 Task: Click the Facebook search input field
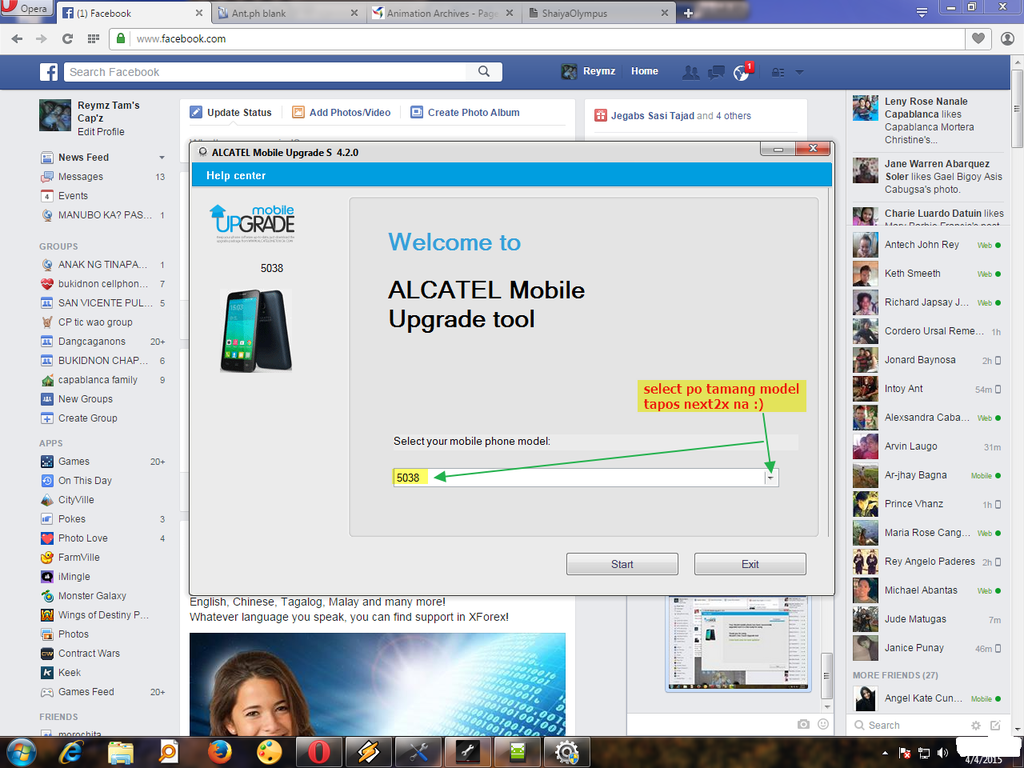tap(270, 72)
